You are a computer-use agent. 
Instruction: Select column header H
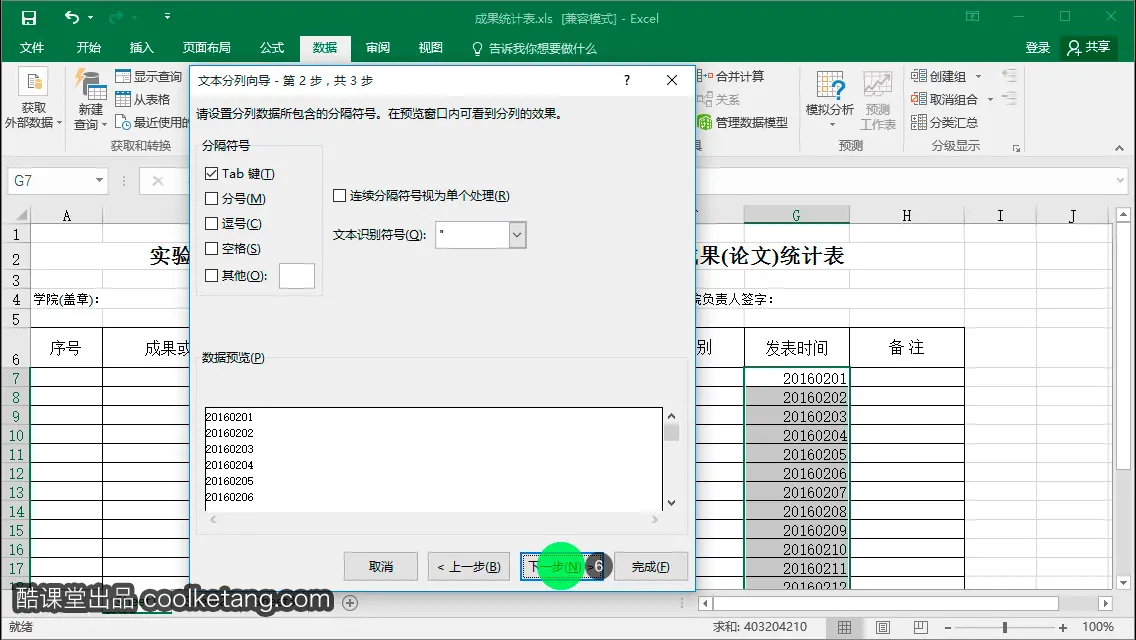tap(906, 215)
